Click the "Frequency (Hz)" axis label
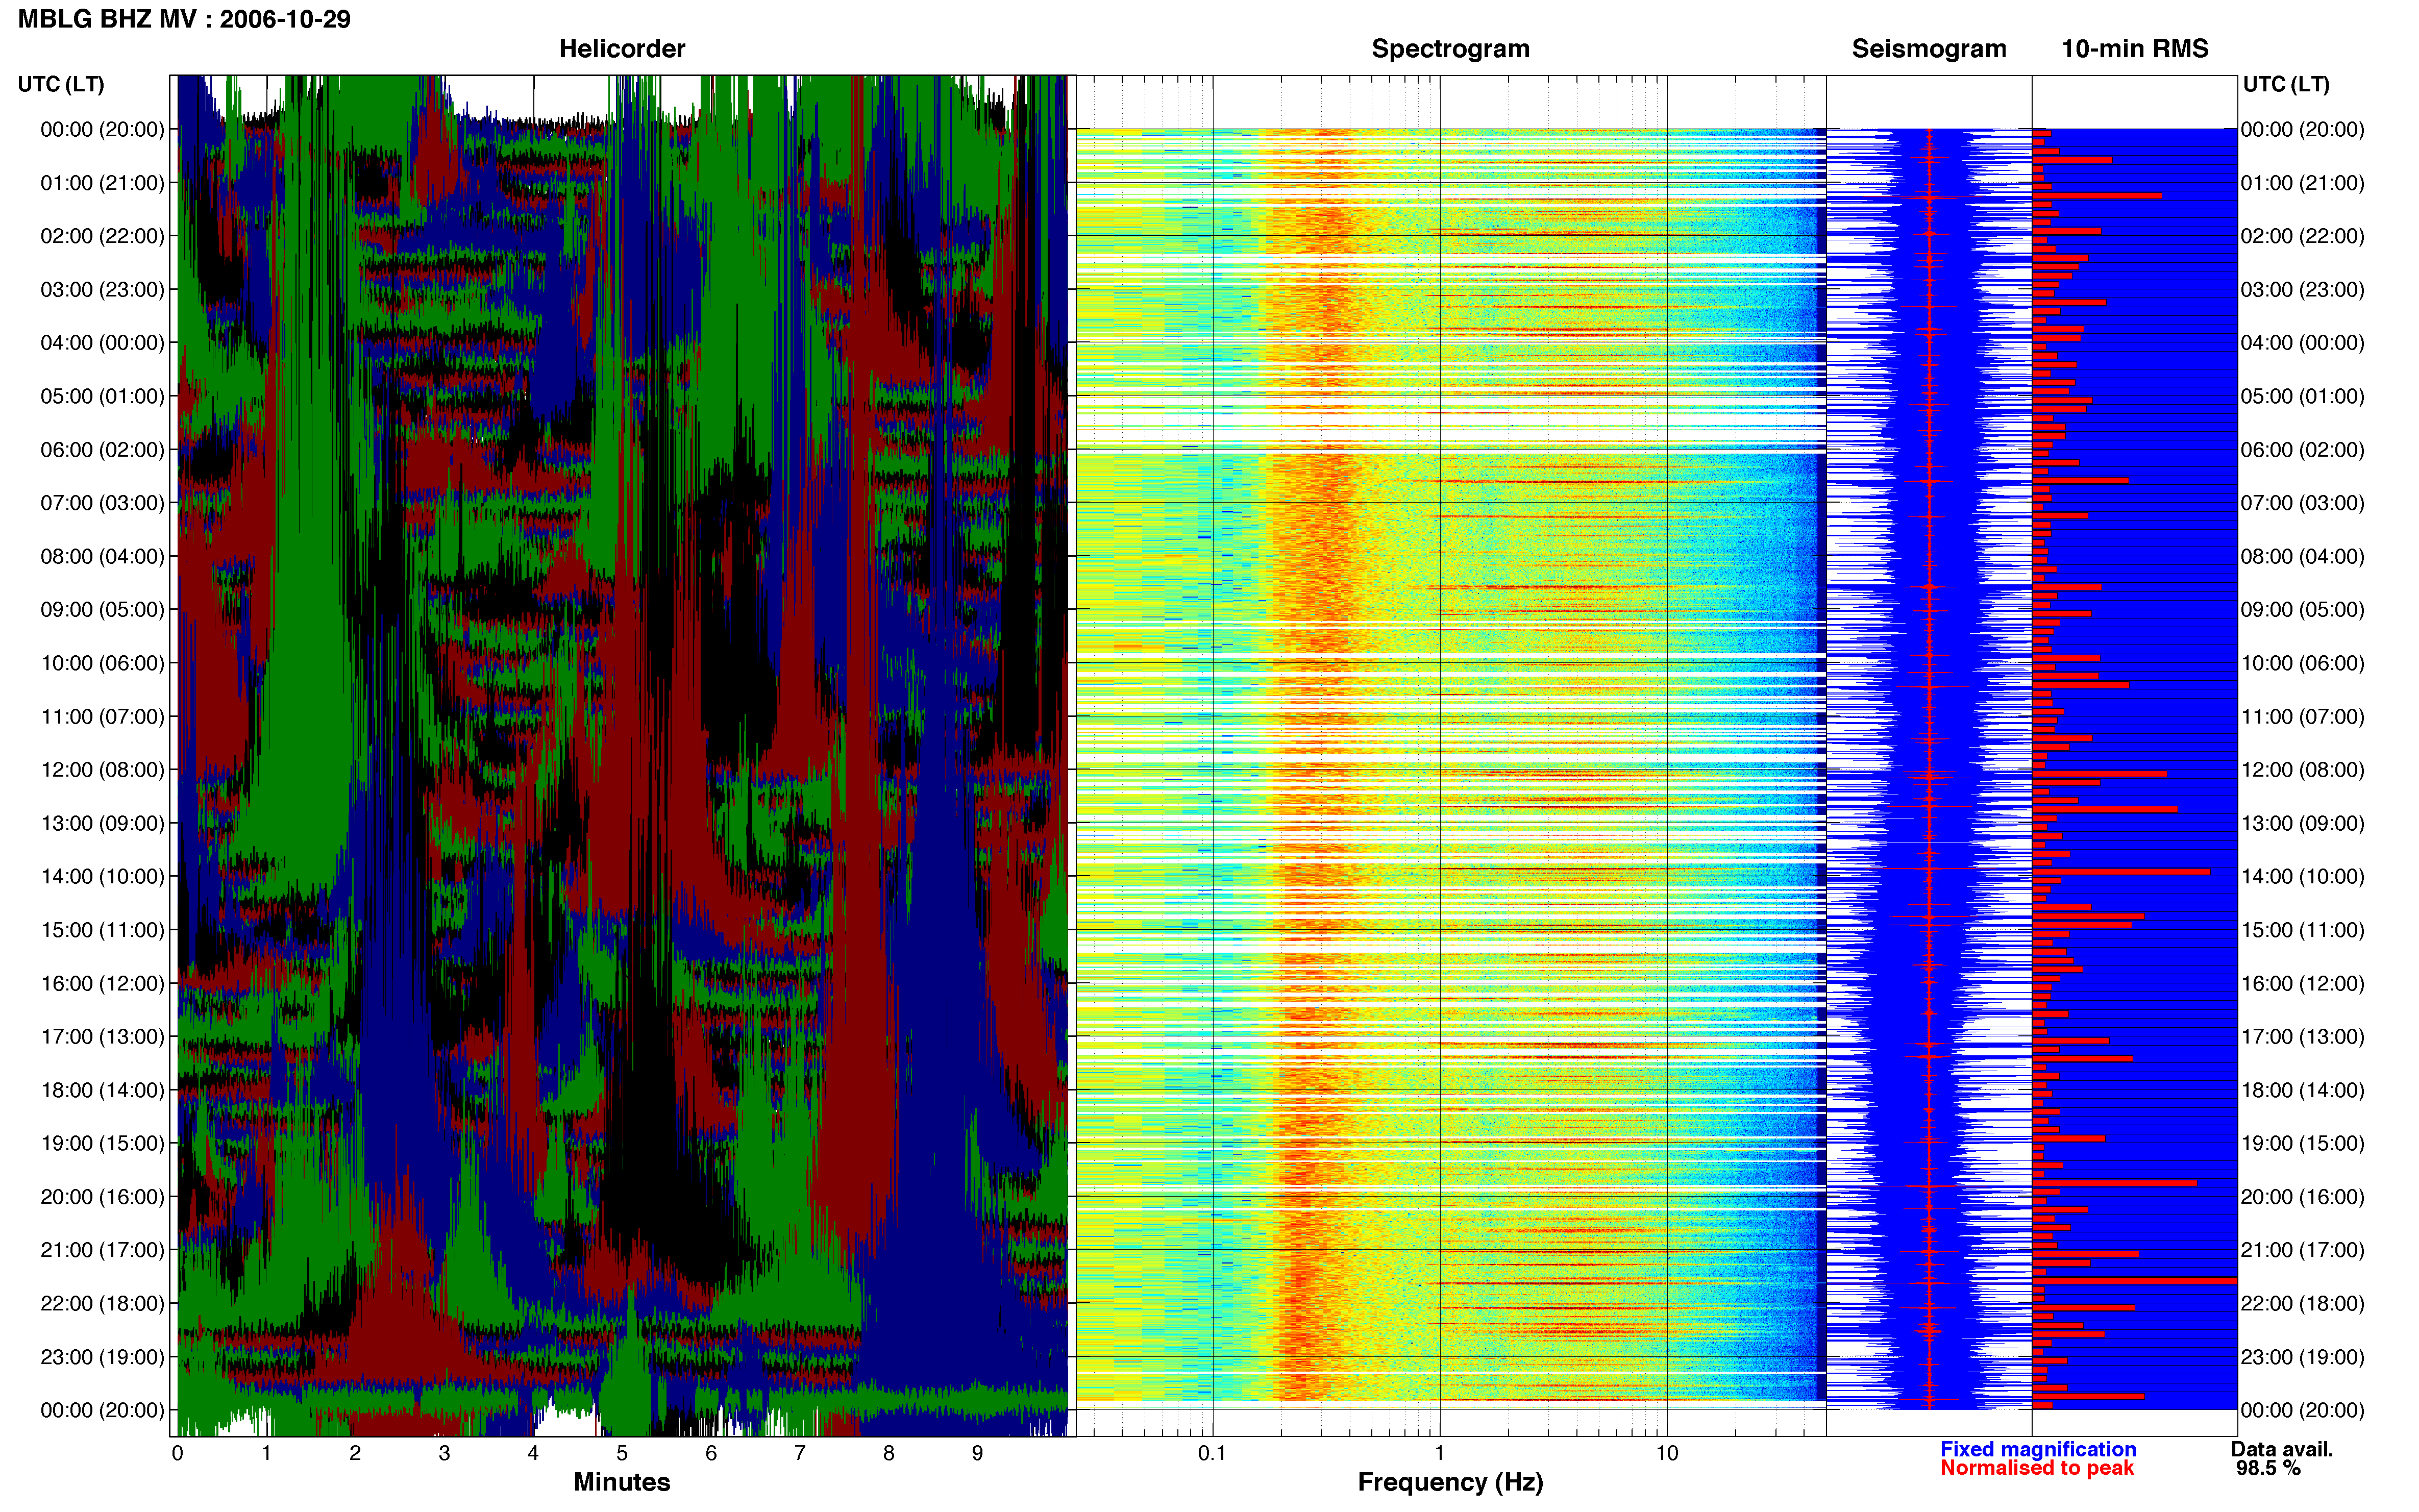This screenshot has height=1512, width=2419. (1450, 1482)
